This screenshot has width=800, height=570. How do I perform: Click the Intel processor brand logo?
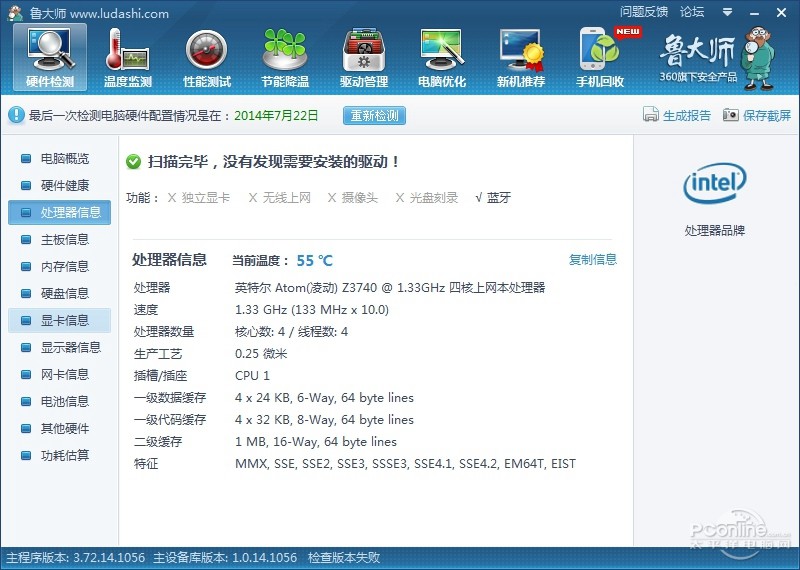tap(714, 183)
